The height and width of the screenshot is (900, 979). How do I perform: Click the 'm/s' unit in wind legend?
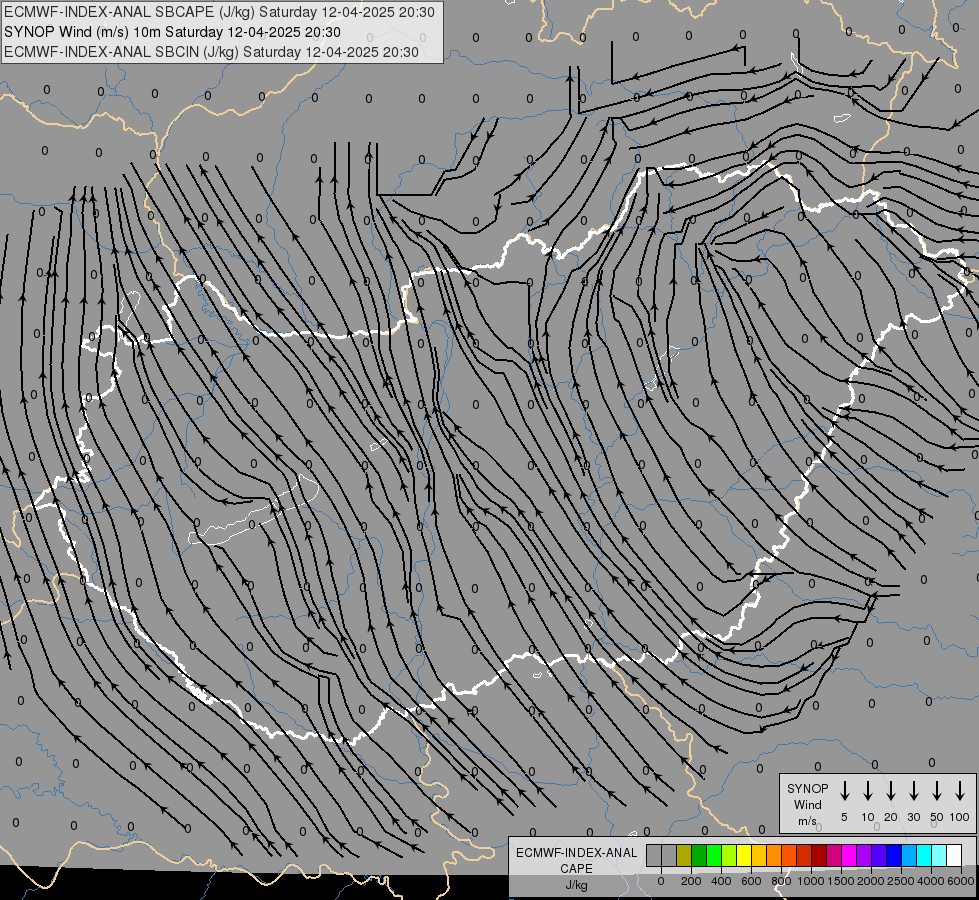click(x=807, y=821)
